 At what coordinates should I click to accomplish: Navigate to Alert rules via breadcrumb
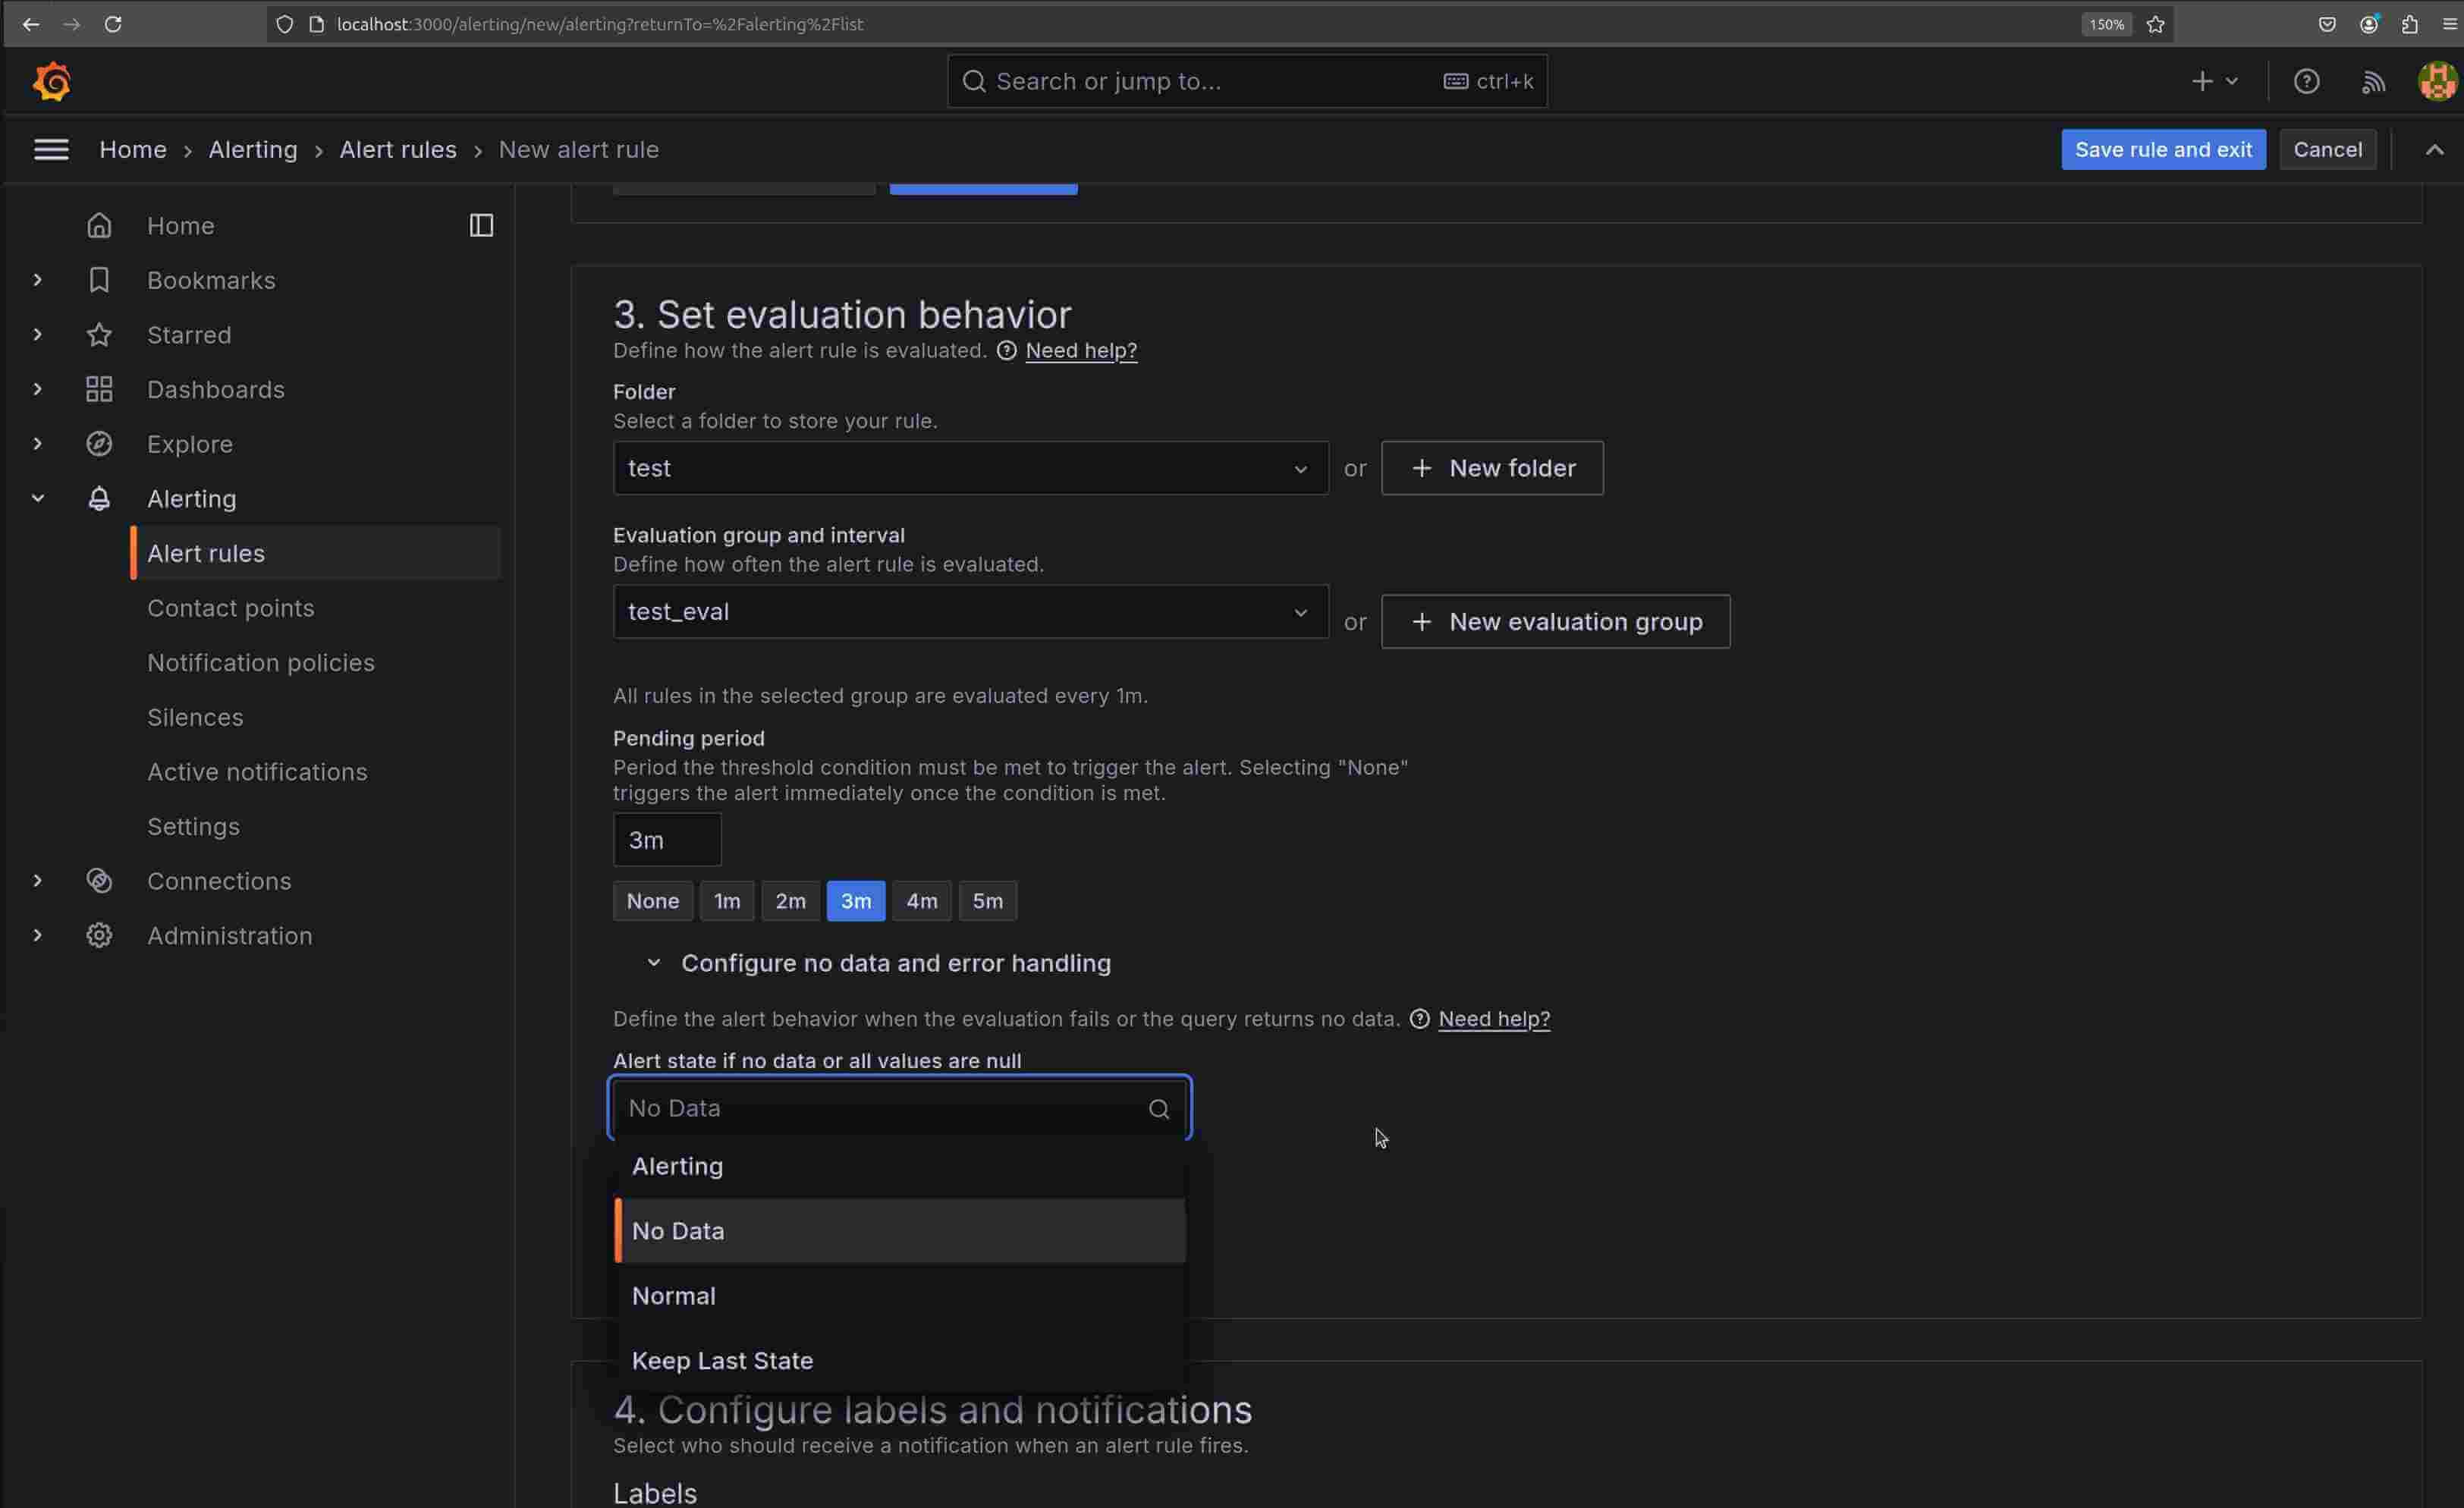pyautogui.click(x=397, y=149)
